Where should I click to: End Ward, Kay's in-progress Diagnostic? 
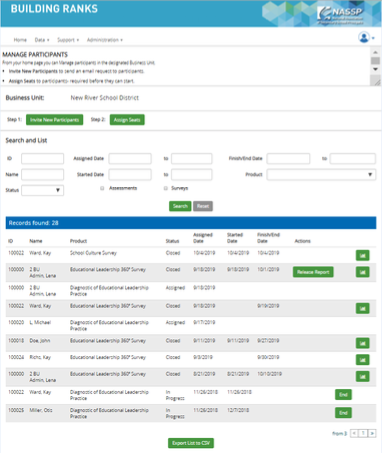343,395
